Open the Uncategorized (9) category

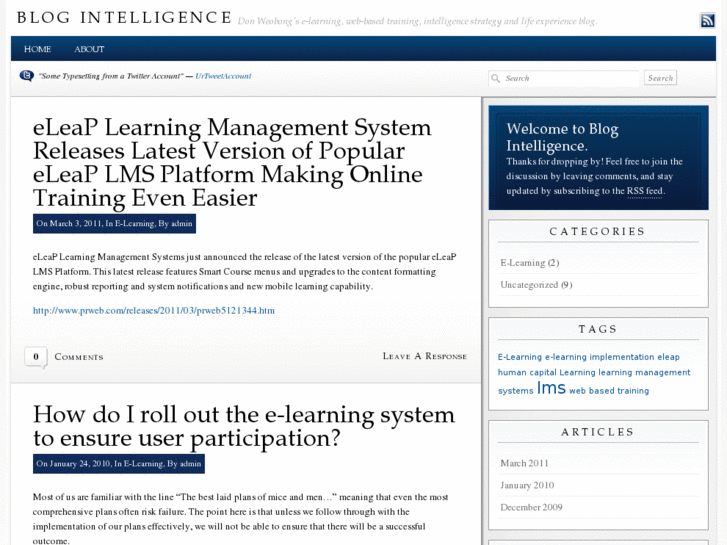[x=536, y=285]
